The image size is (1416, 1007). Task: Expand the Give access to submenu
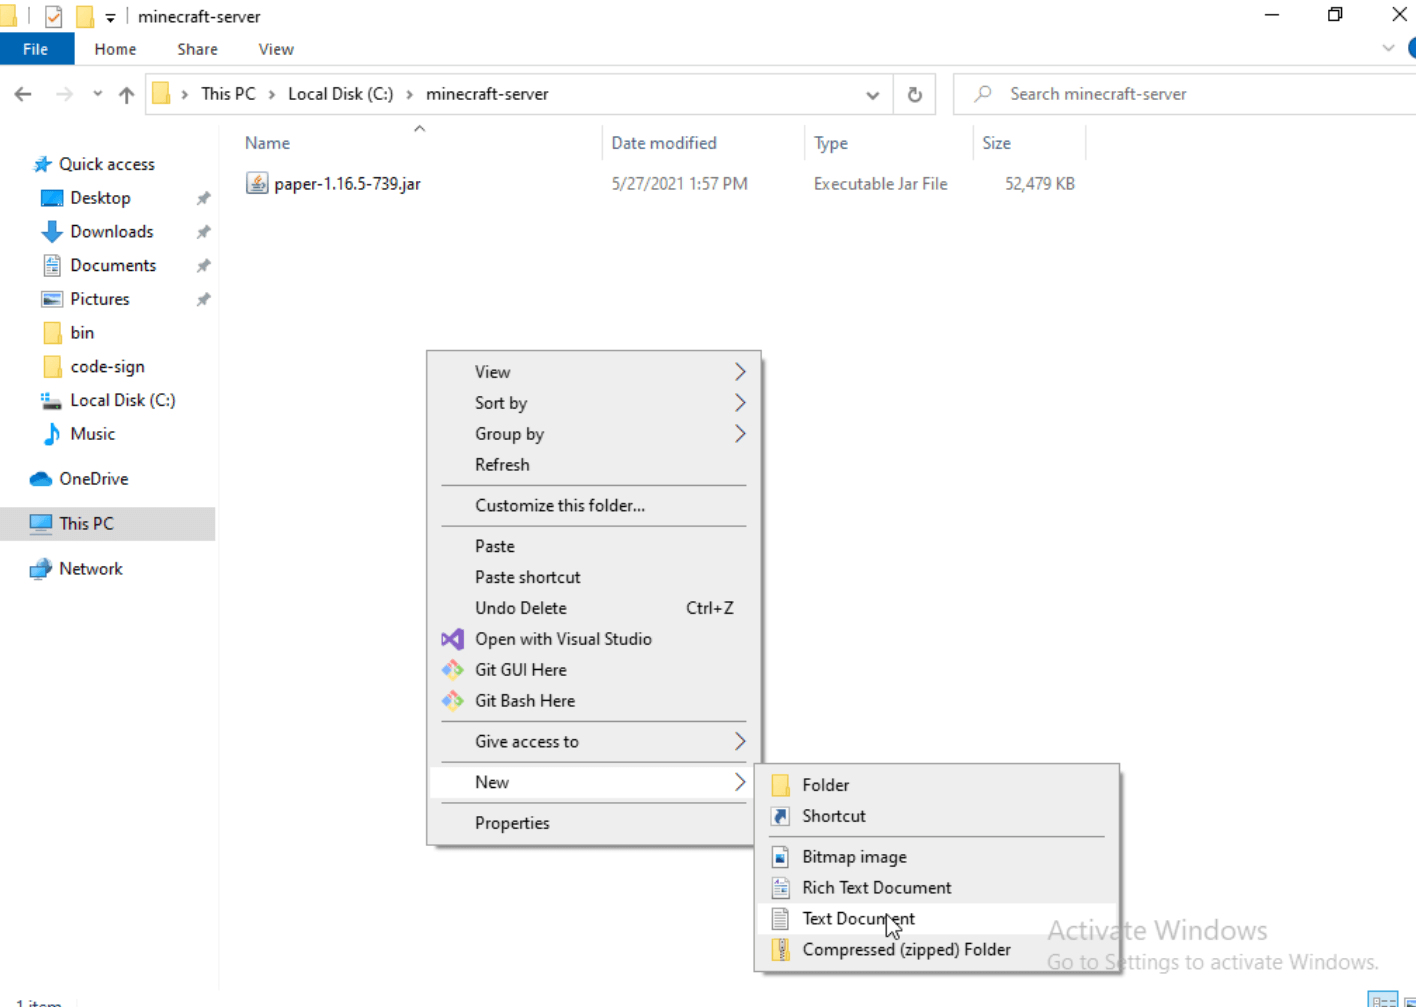tap(527, 741)
